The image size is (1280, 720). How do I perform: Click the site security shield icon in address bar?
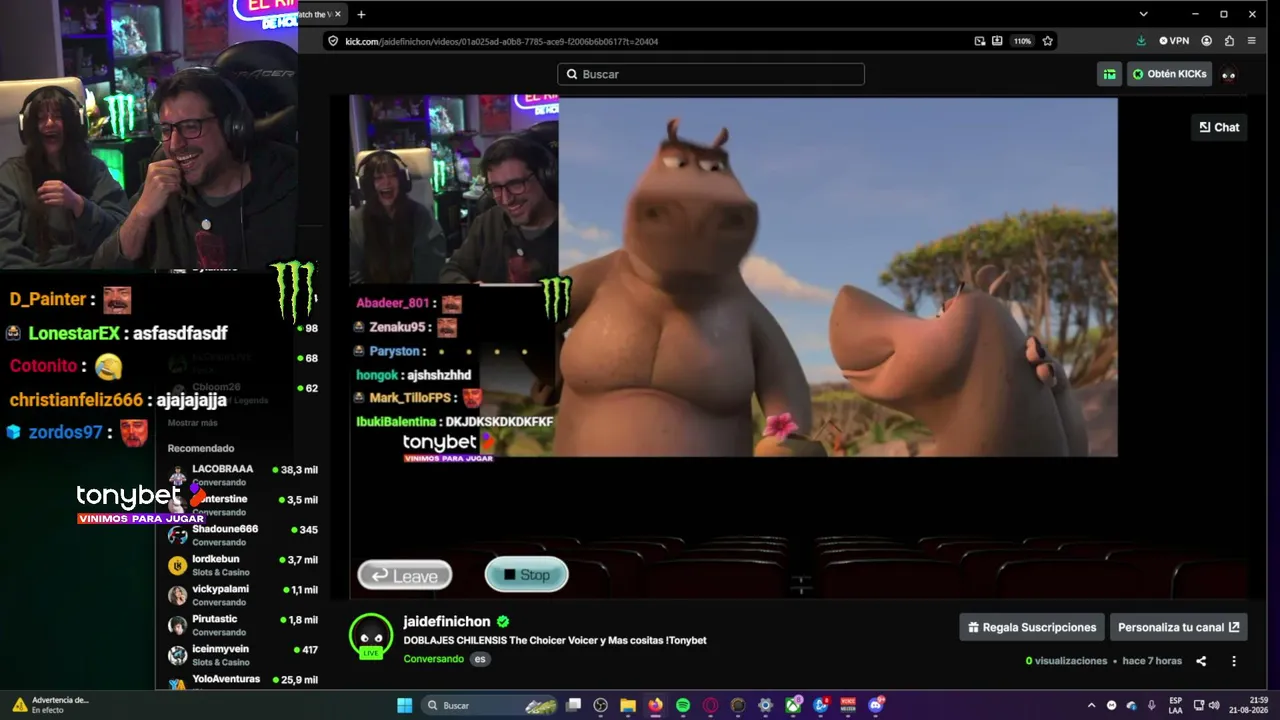[333, 41]
